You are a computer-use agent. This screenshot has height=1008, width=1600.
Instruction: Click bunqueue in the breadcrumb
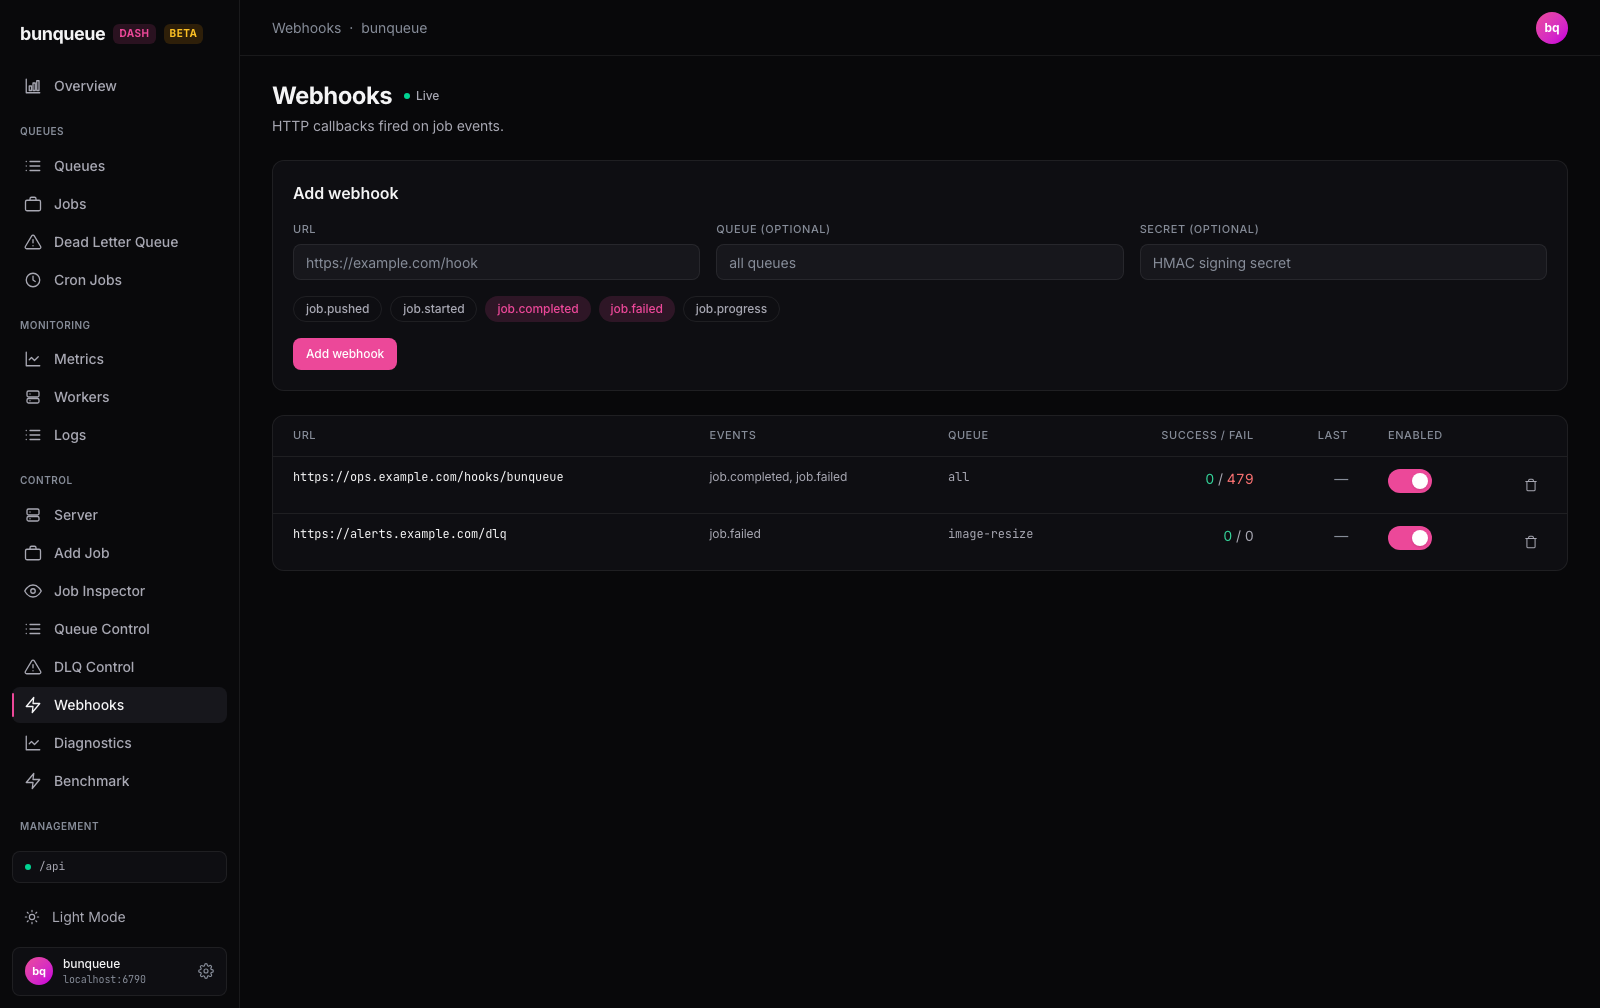pos(394,28)
